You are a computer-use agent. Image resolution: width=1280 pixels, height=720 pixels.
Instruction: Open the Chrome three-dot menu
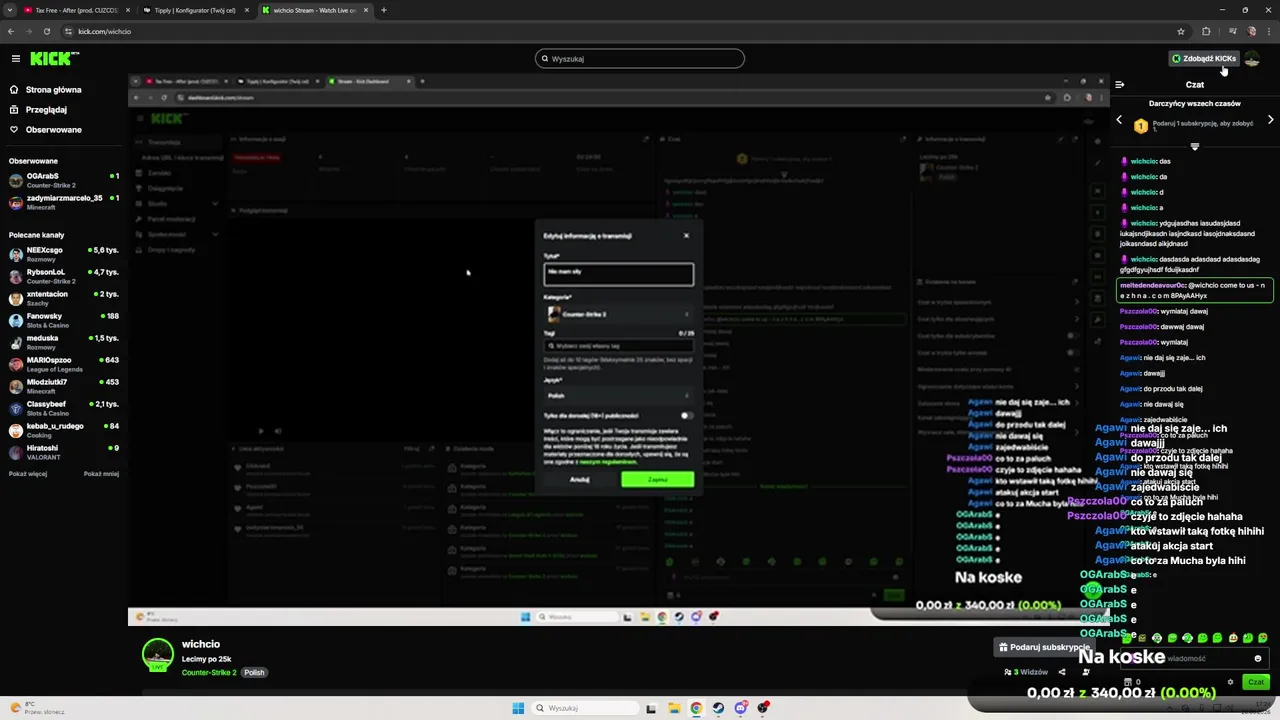[x=1271, y=31]
